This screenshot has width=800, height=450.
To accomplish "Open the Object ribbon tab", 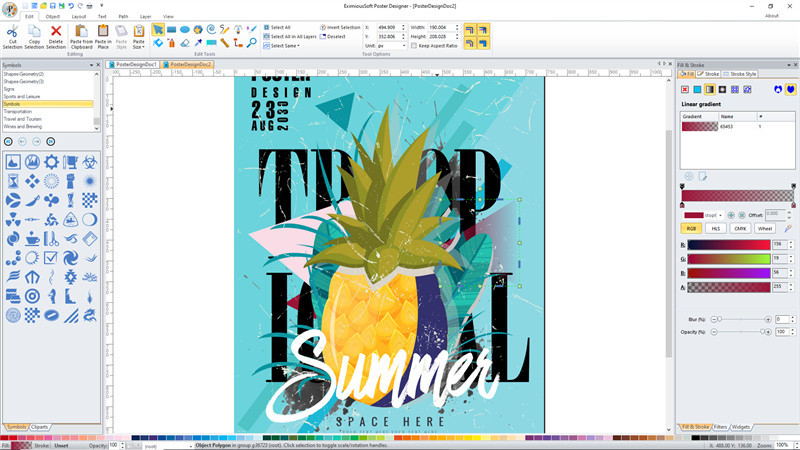I will pos(53,16).
